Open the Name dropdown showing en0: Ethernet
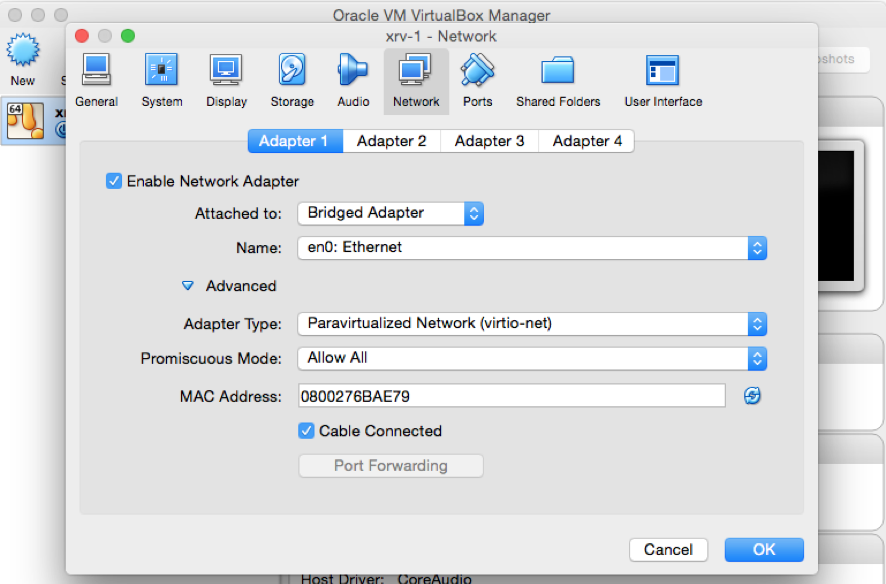 [532, 248]
